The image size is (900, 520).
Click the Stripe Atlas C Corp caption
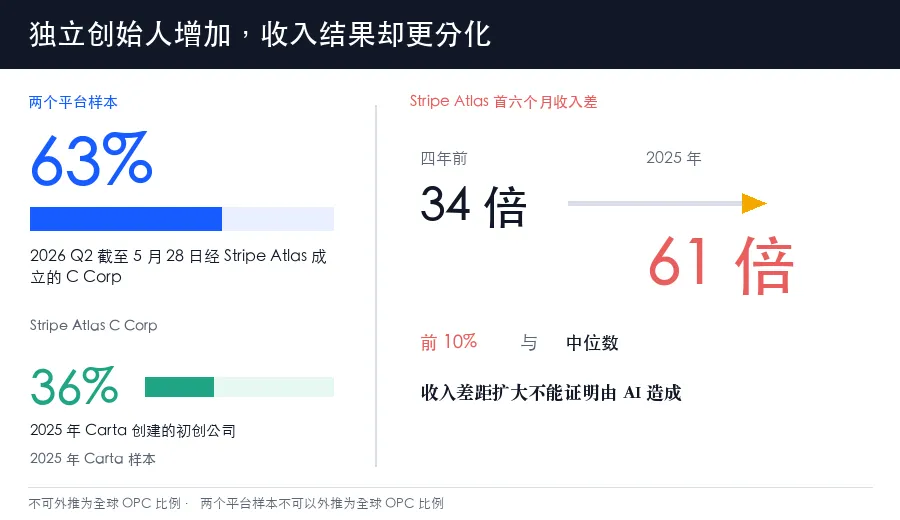point(94,325)
